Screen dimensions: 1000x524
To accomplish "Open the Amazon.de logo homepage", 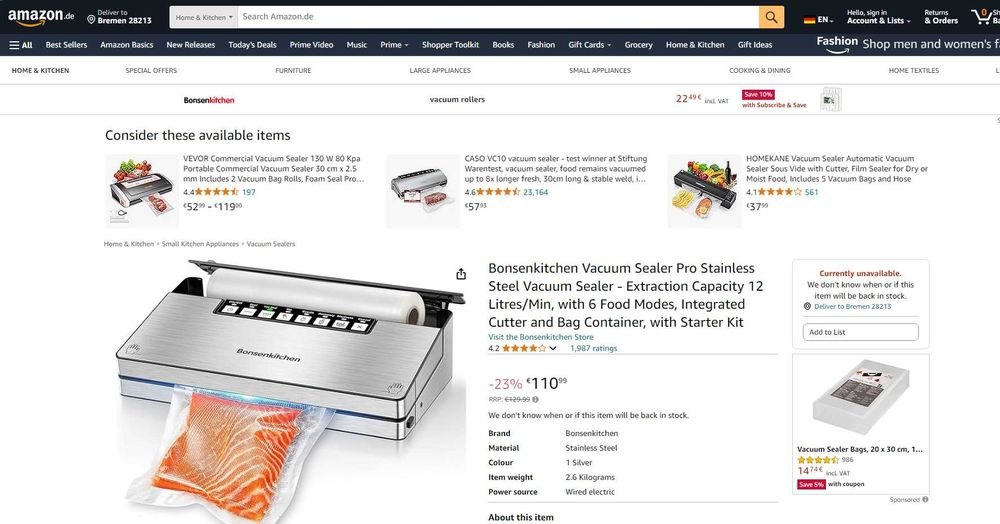I will (41, 17).
